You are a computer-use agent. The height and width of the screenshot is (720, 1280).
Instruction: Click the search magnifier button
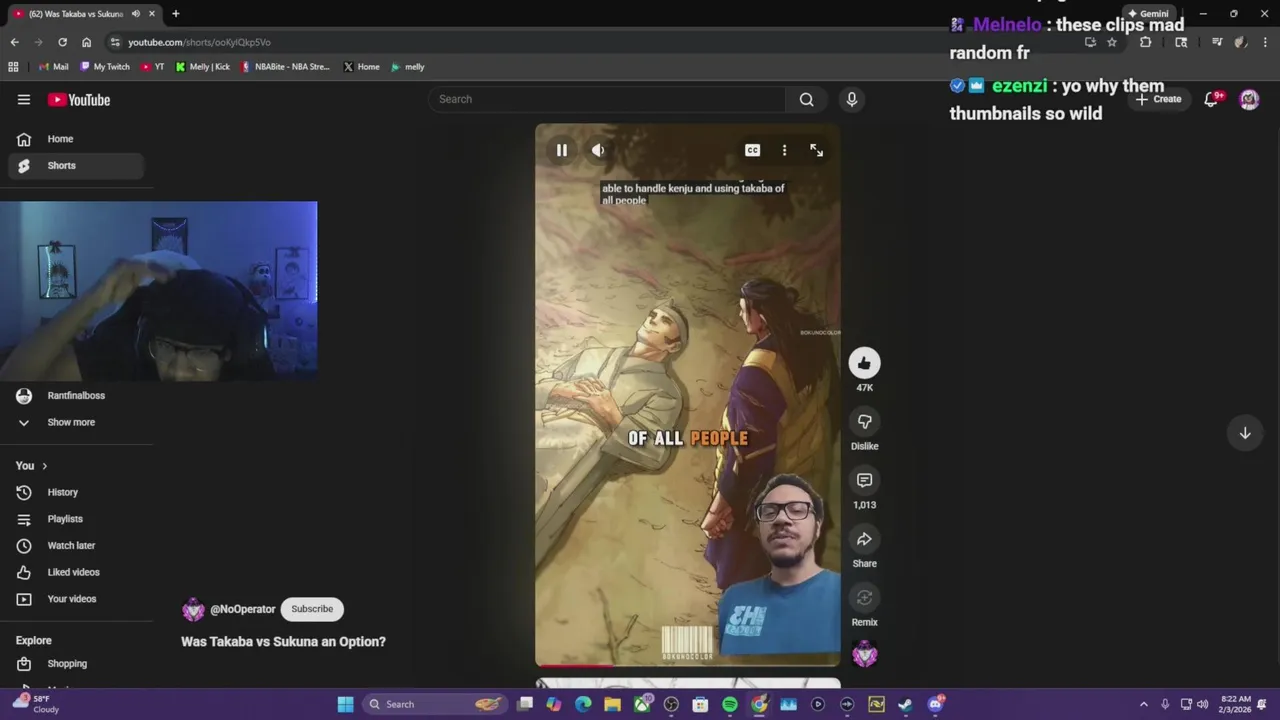coord(806,99)
